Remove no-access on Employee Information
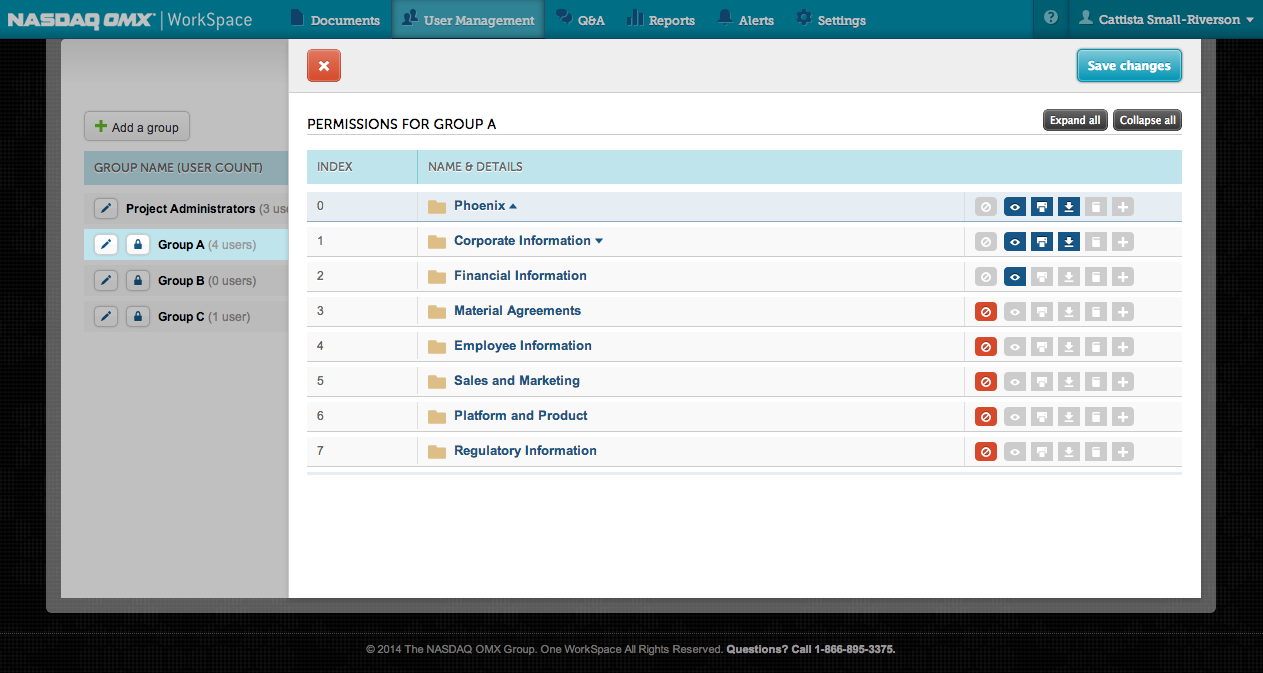The image size is (1263, 673). point(986,347)
